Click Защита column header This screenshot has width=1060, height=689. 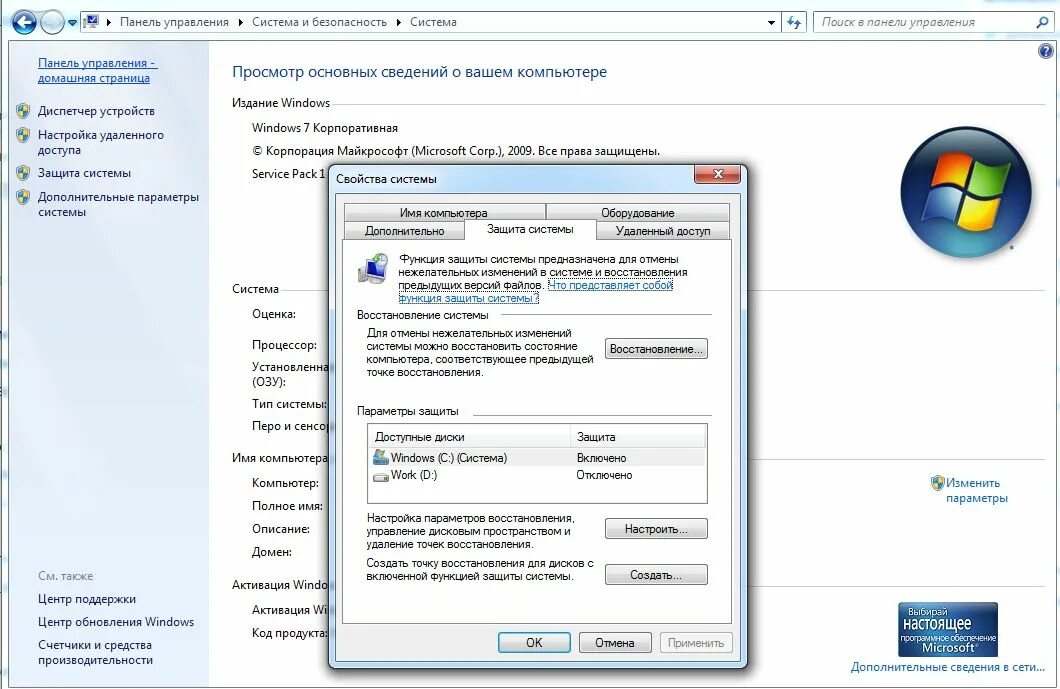[x=638, y=437]
